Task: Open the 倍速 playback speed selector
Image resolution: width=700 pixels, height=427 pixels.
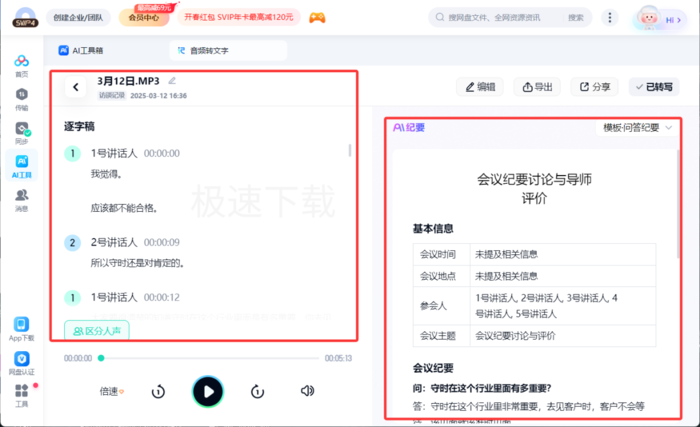Action: [x=111, y=392]
